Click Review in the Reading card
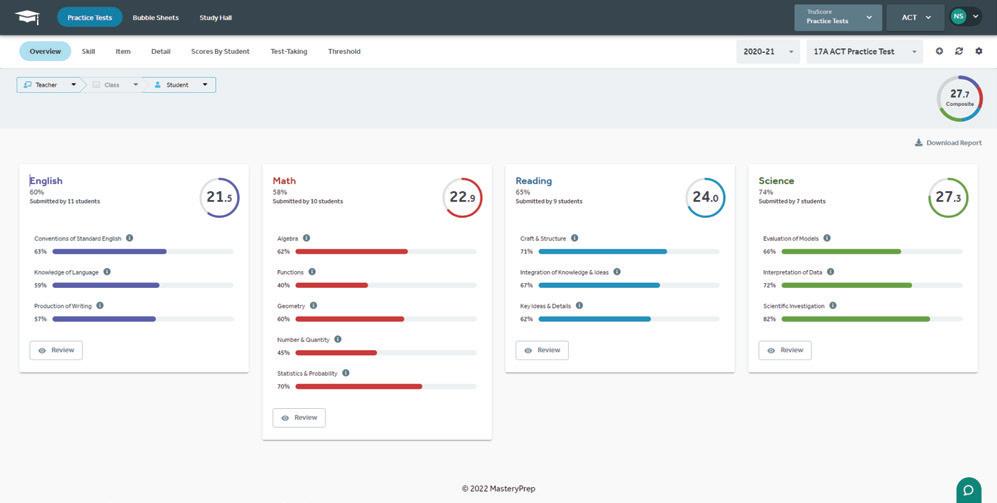Screen dimensions: 997x503 click(542, 350)
